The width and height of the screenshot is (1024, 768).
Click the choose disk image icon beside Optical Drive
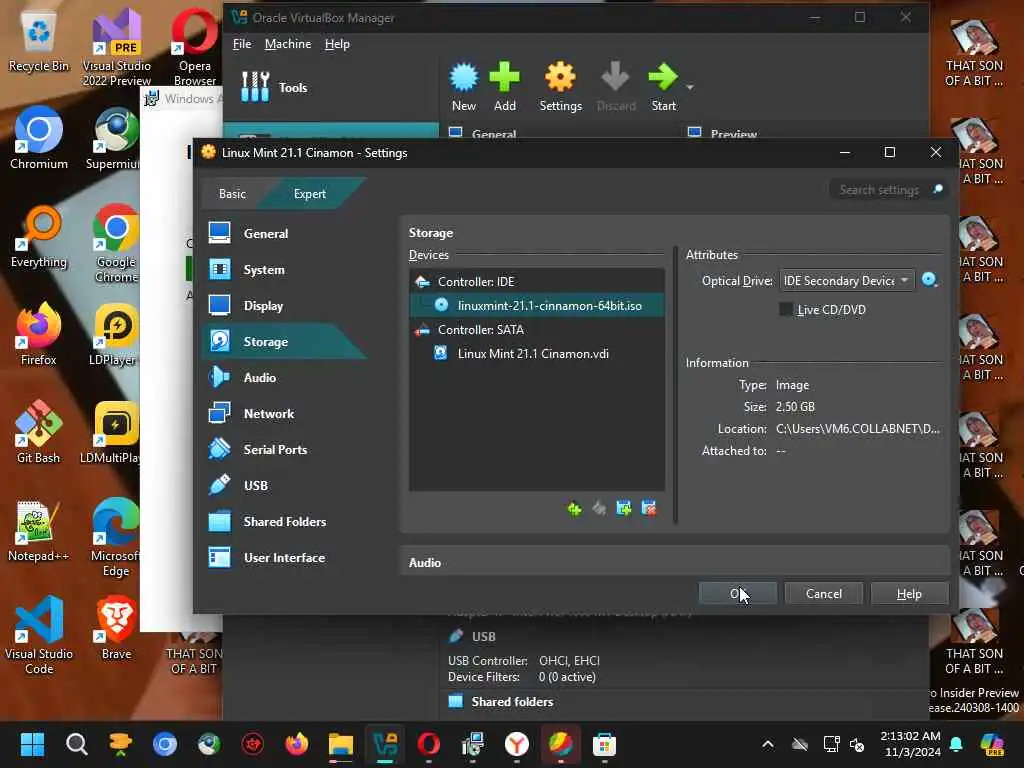pos(929,280)
